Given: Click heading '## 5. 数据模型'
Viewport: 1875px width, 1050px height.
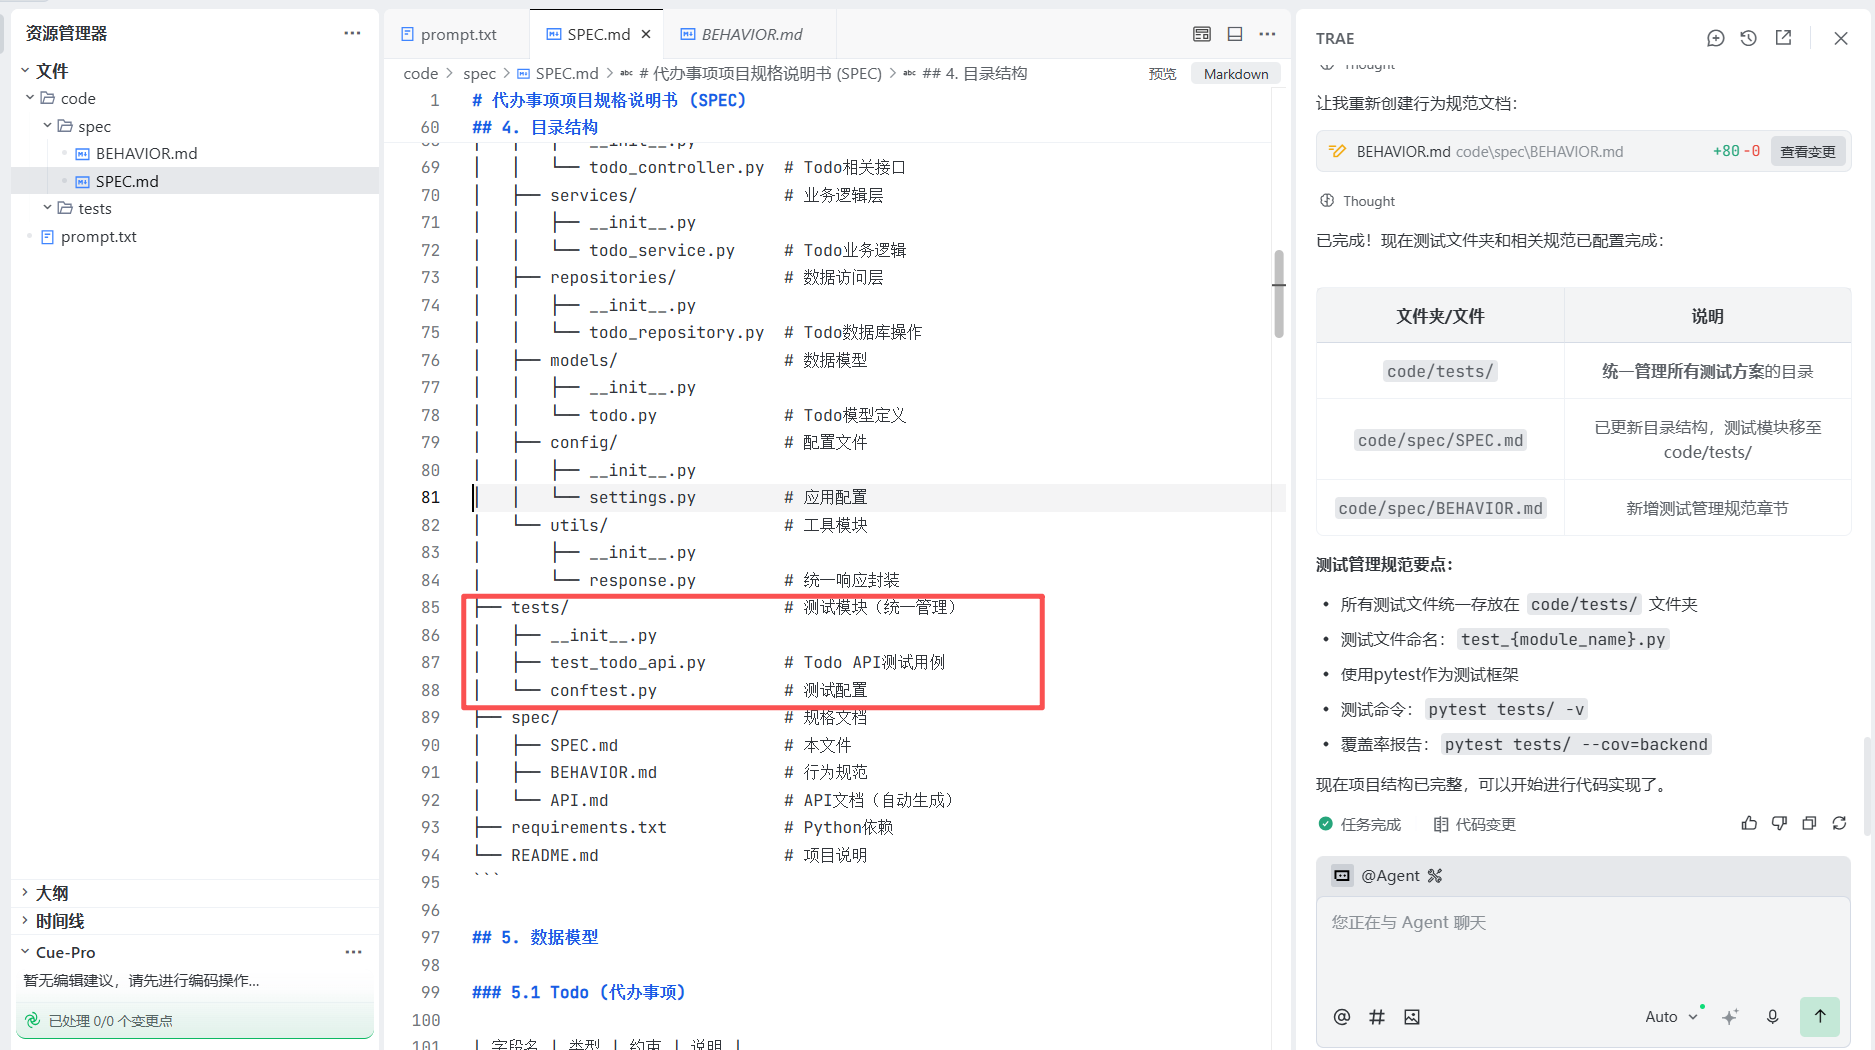Looking at the screenshot, I should pyautogui.click(x=535, y=937).
